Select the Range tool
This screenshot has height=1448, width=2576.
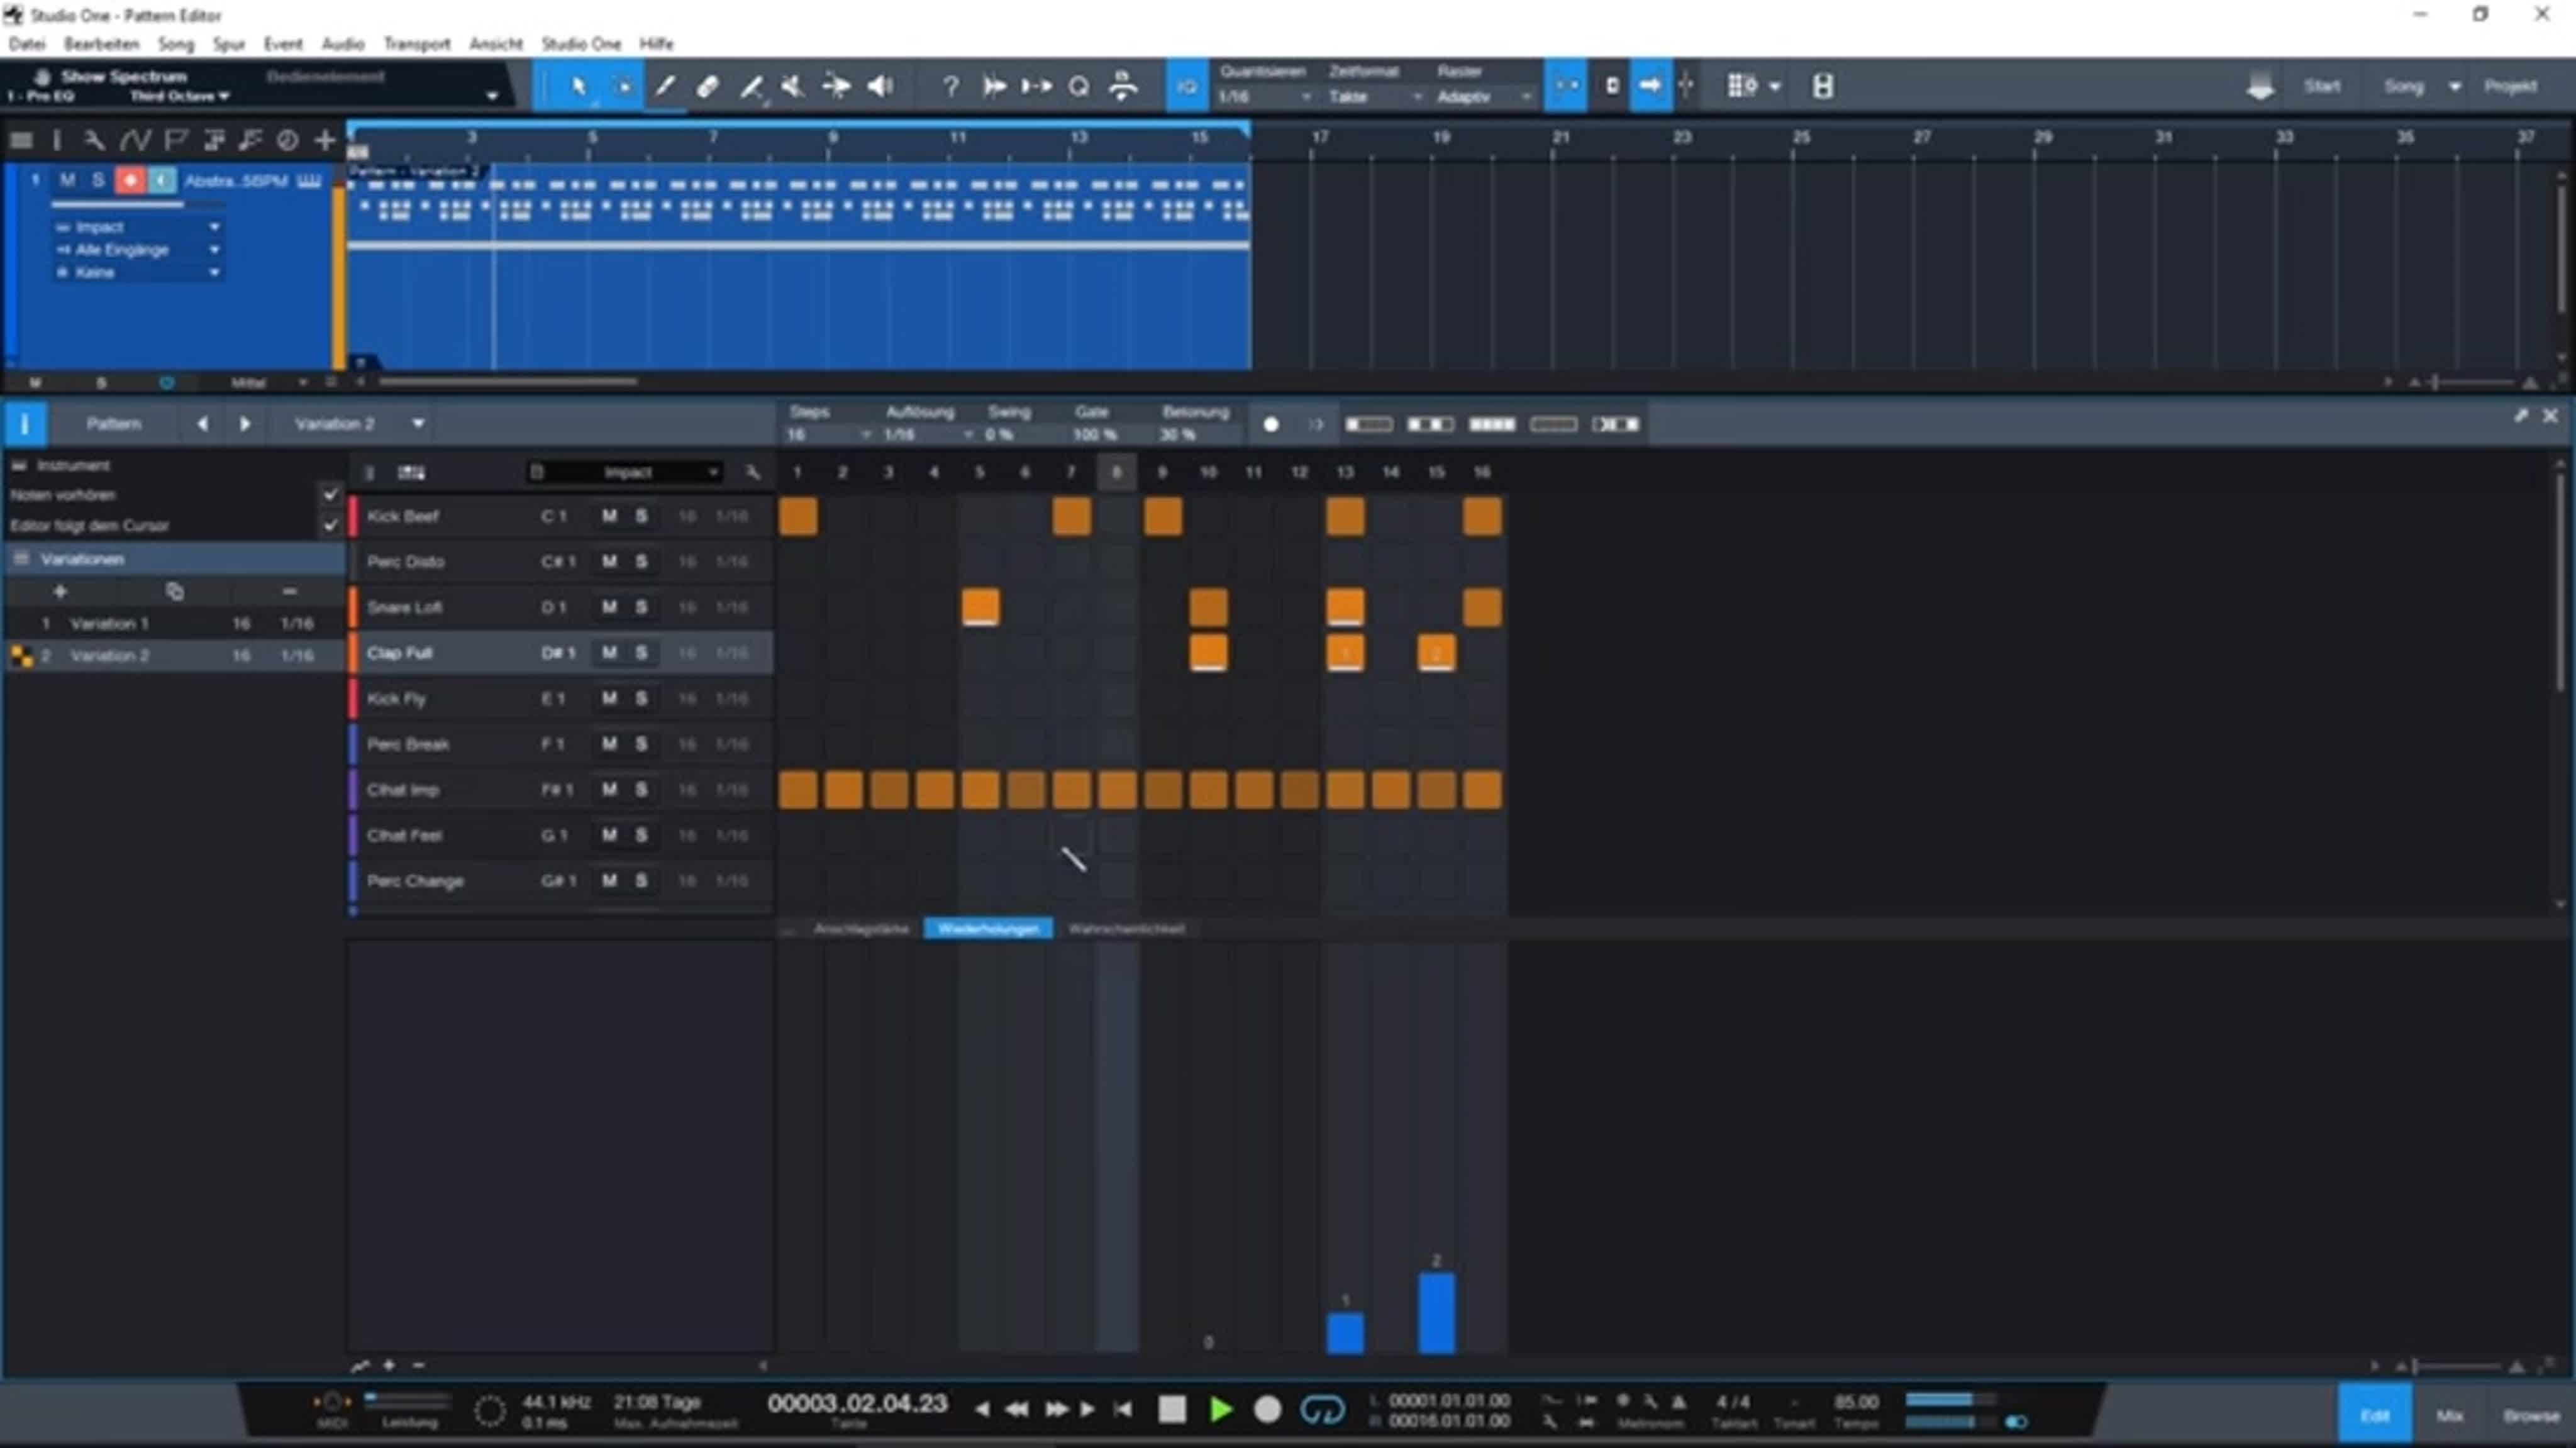click(x=622, y=87)
